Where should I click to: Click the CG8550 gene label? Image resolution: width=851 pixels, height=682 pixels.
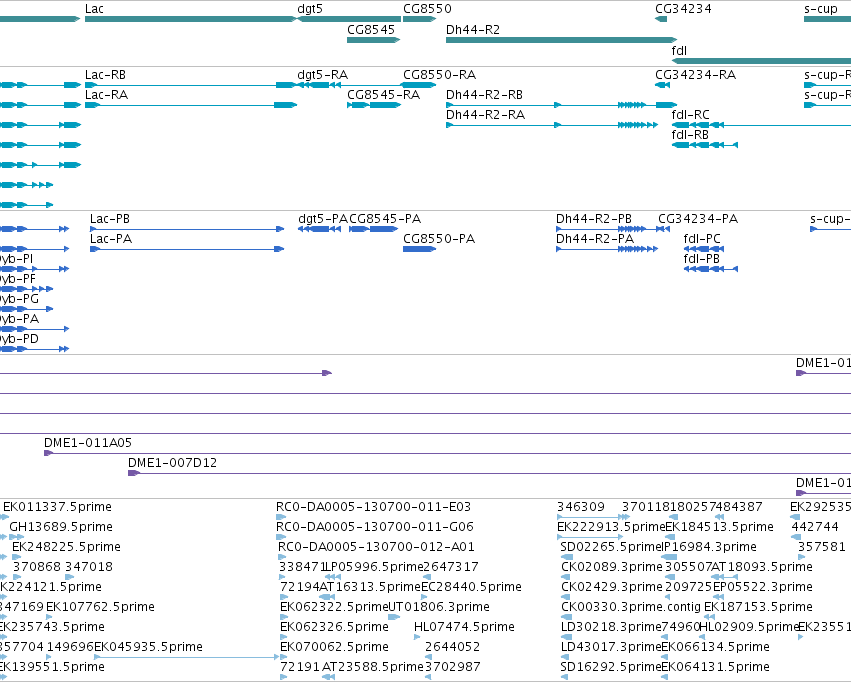(427, 9)
